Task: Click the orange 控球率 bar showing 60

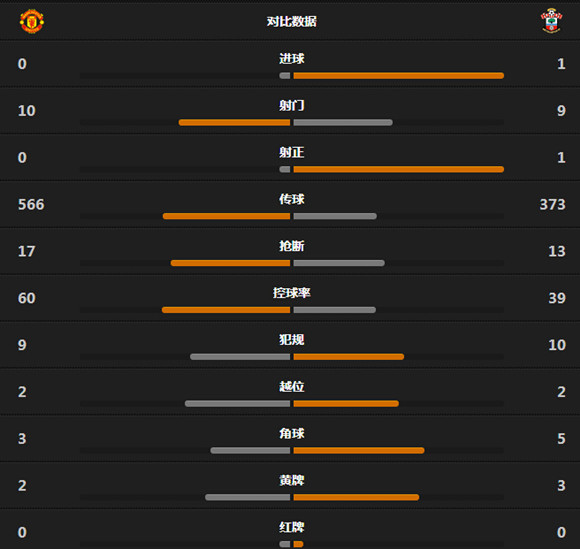Action: (226, 310)
